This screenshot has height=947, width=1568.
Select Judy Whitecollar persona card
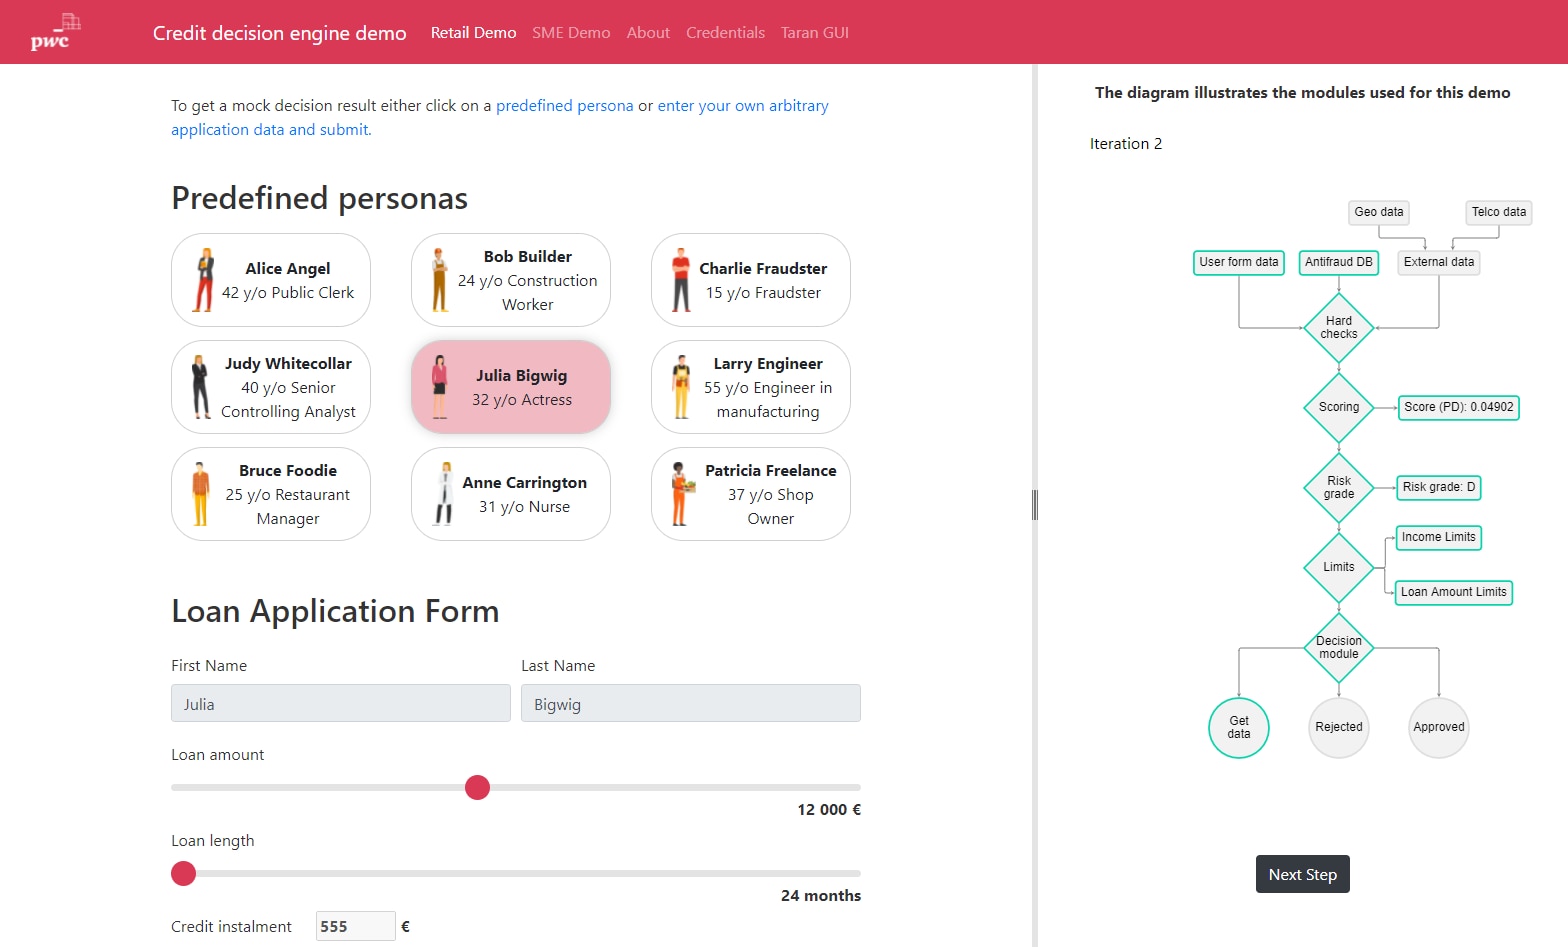point(271,387)
